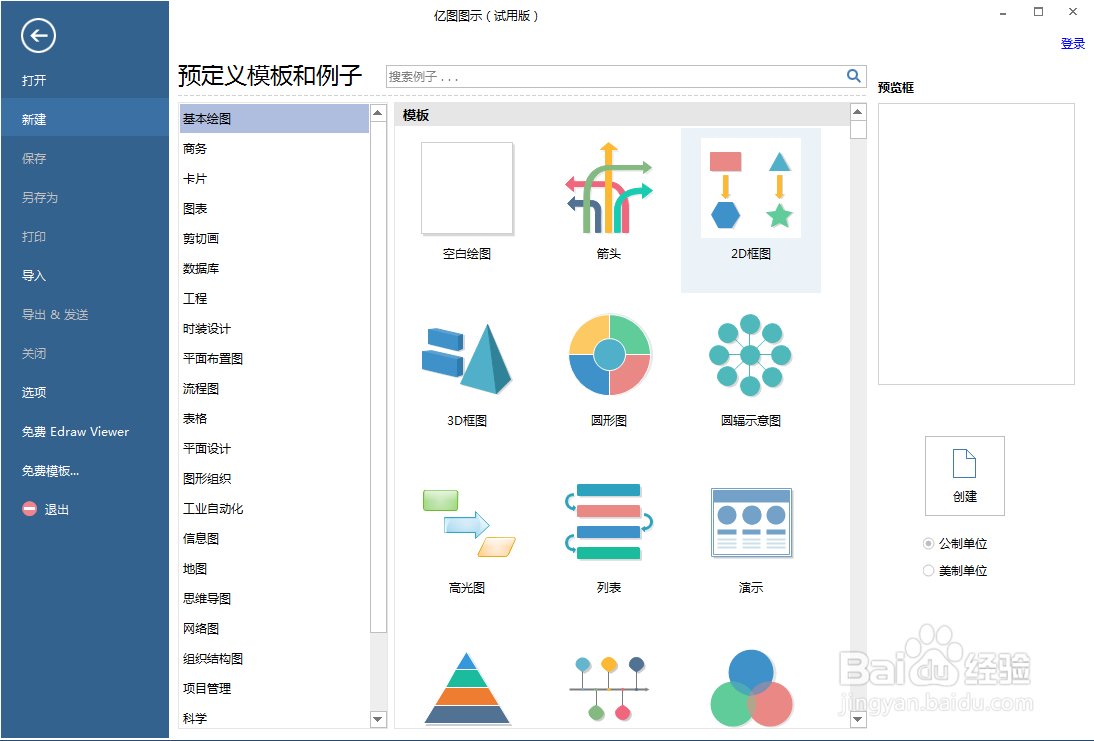
Task: Click the empty 预览框 preview area
Action: (976, 244)
